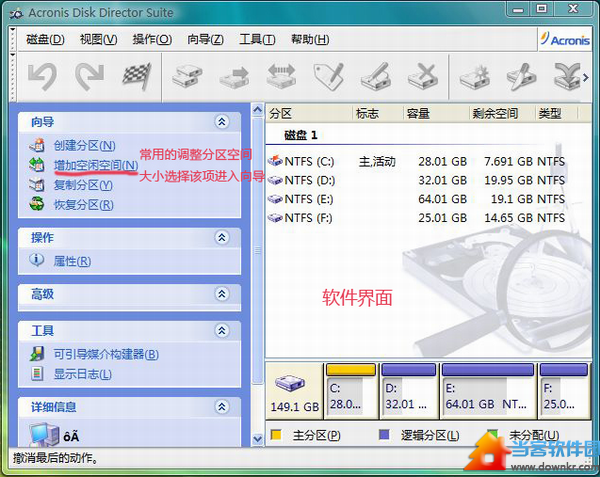This screenshot has height=477, width=600.
Task: Start the 创建分区(N) wizard link
Action: 85,145
